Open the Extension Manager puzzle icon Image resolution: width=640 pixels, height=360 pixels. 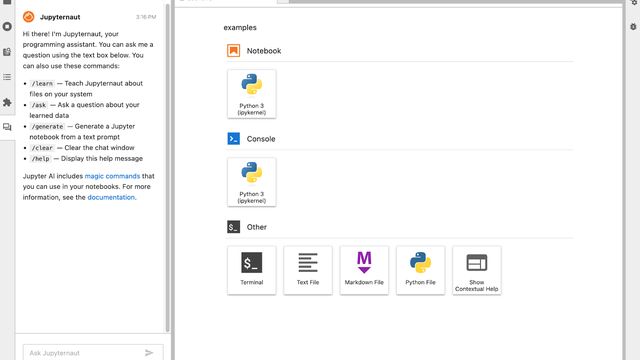(x=7, y=102)
